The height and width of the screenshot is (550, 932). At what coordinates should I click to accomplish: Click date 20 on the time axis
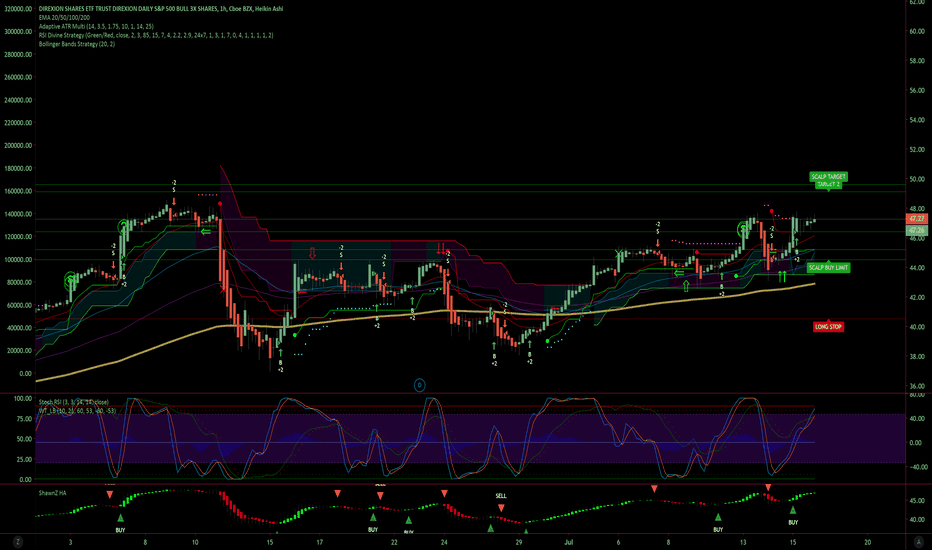tap(868, 542)
